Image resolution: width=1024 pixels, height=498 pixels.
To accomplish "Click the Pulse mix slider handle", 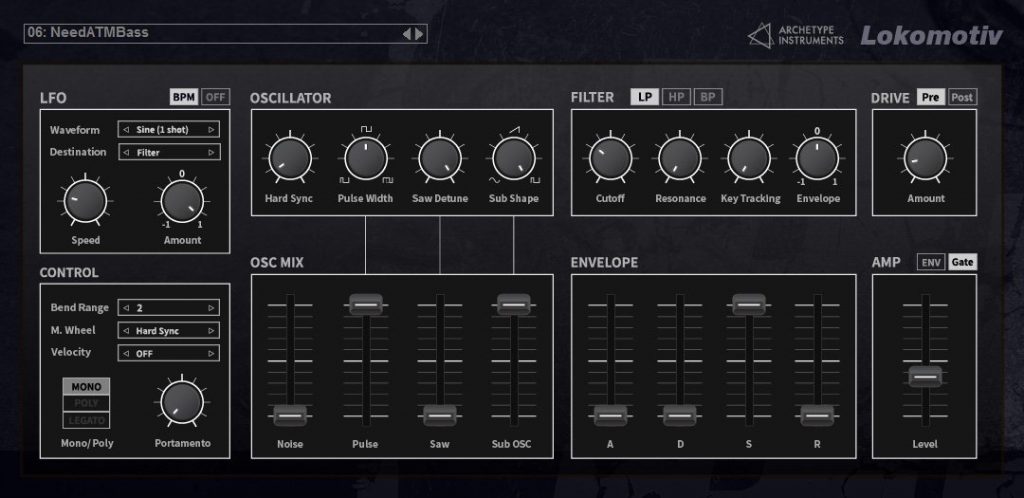I will coord(366,304).
